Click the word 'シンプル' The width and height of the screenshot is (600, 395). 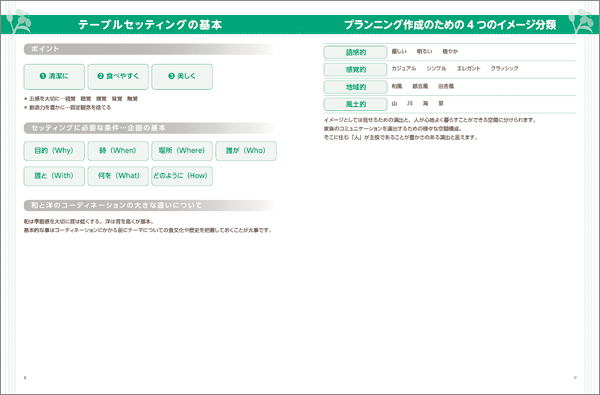point(437,69)
